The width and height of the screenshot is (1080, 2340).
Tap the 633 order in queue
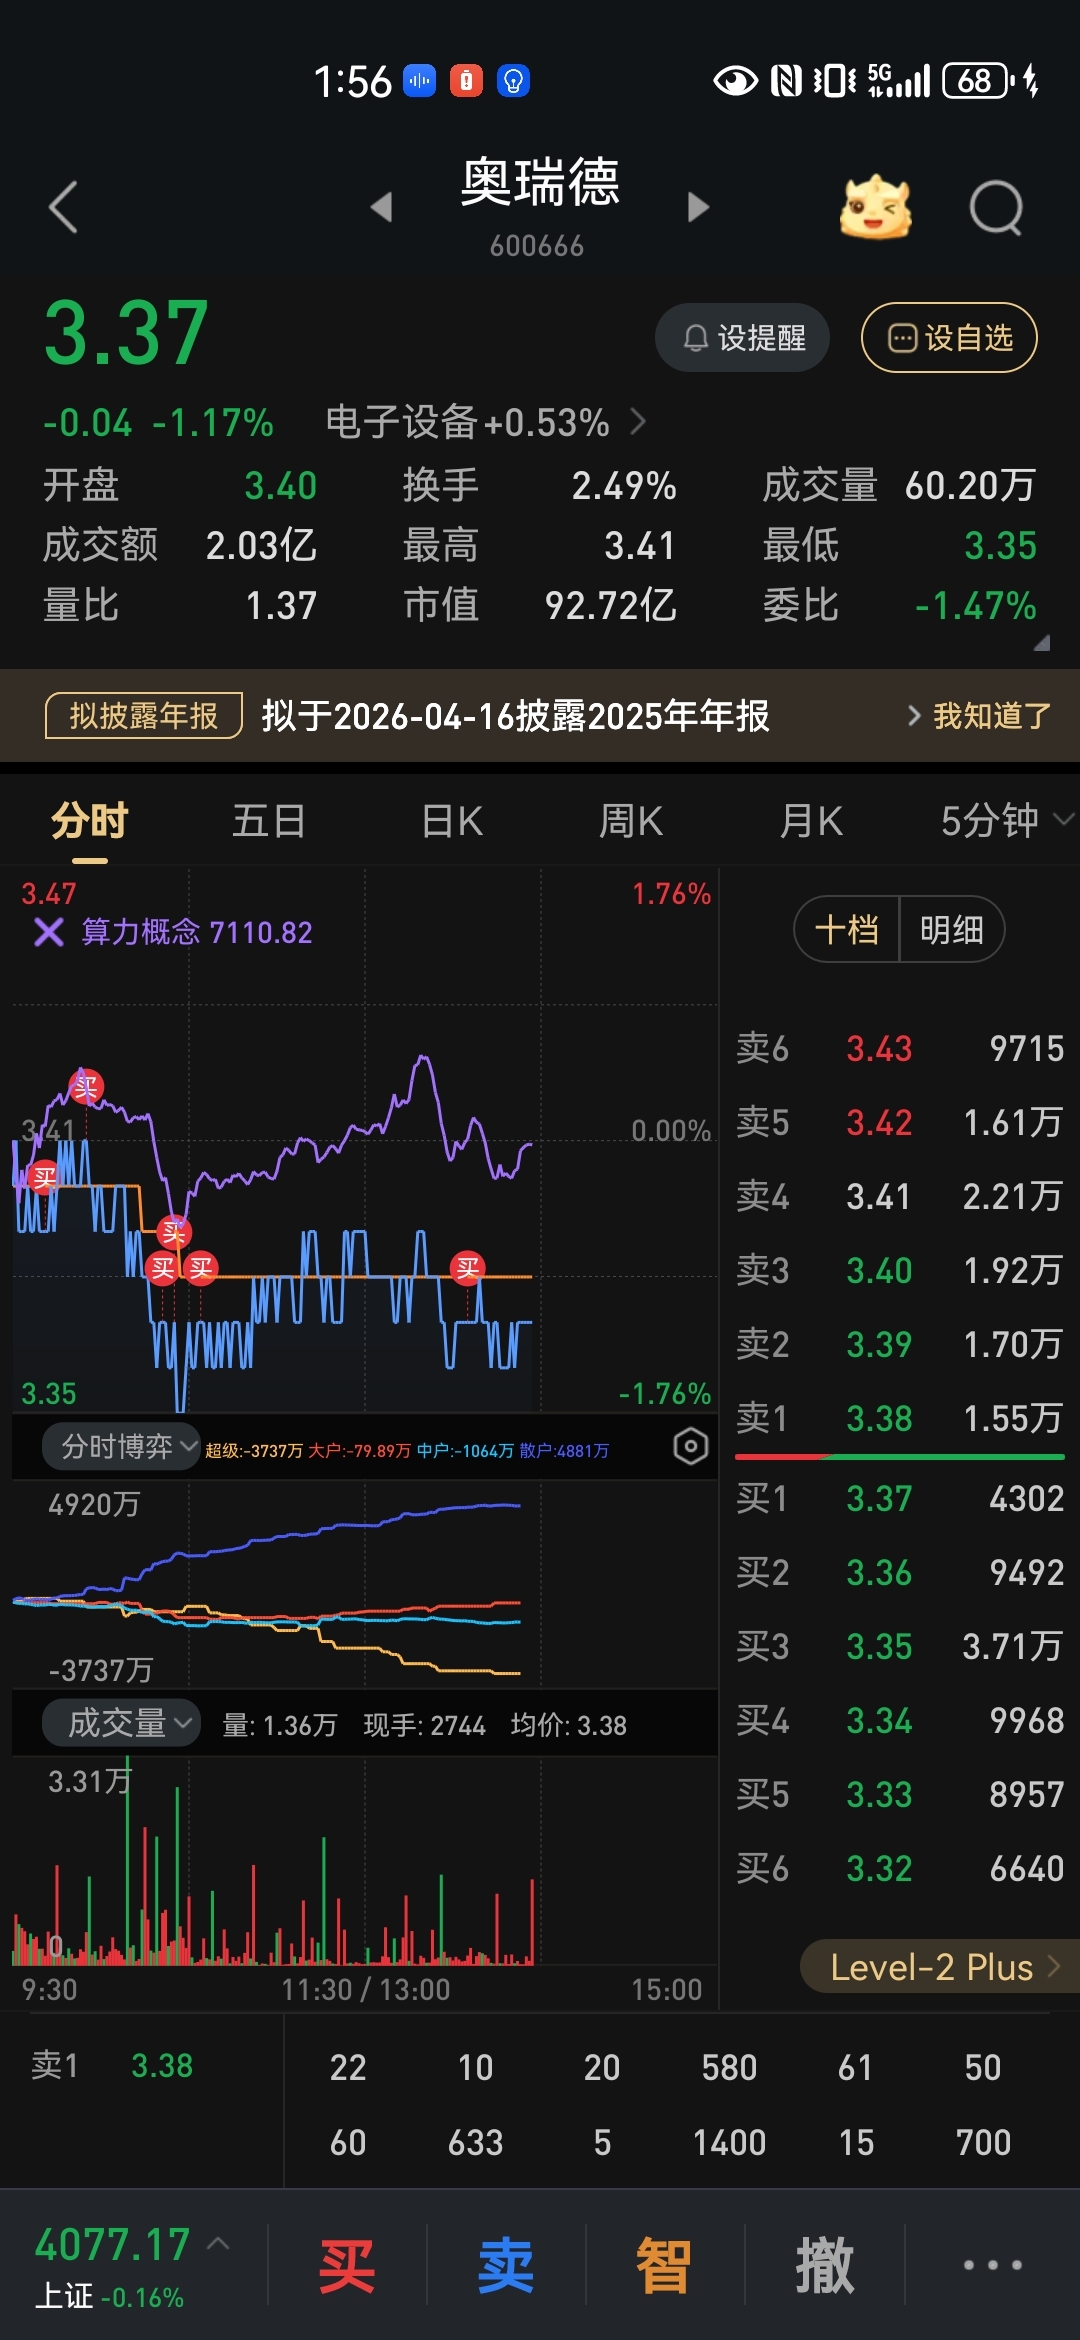(475, 2142)
